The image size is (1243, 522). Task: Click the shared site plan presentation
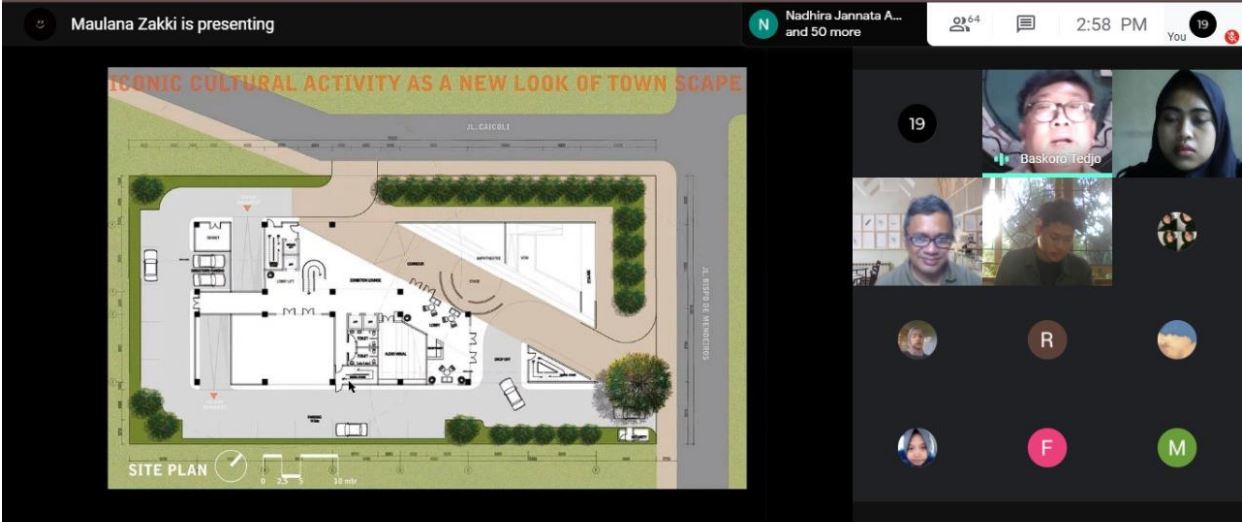(426, 278)
